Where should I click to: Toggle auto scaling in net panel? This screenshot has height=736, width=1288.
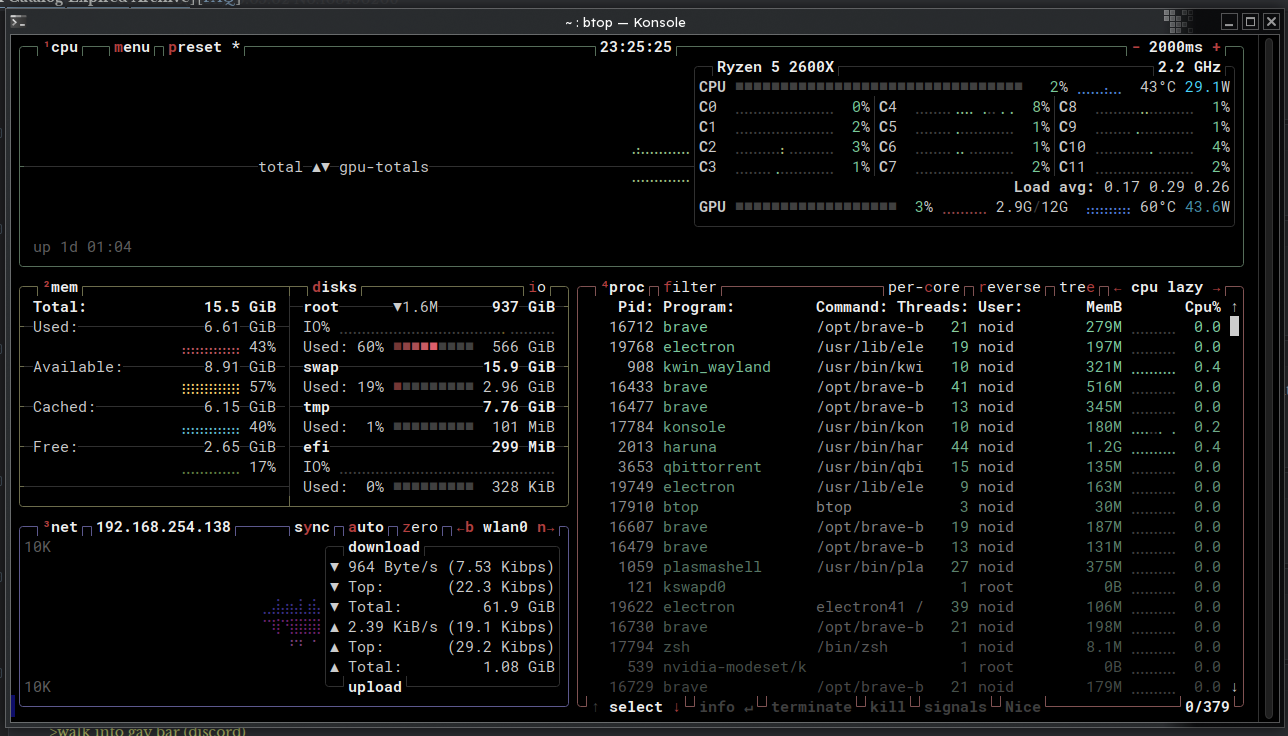click(366, 527)
